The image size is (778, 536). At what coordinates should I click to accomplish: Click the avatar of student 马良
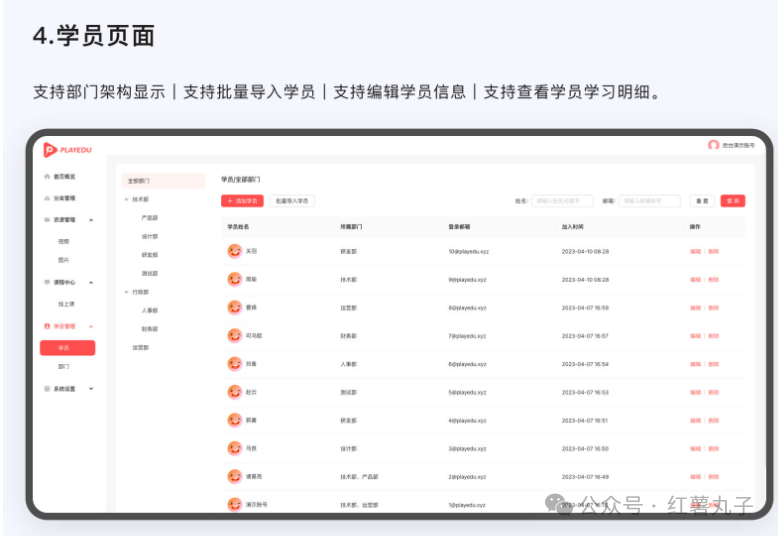pyautogui.click(x=235, y=448)
